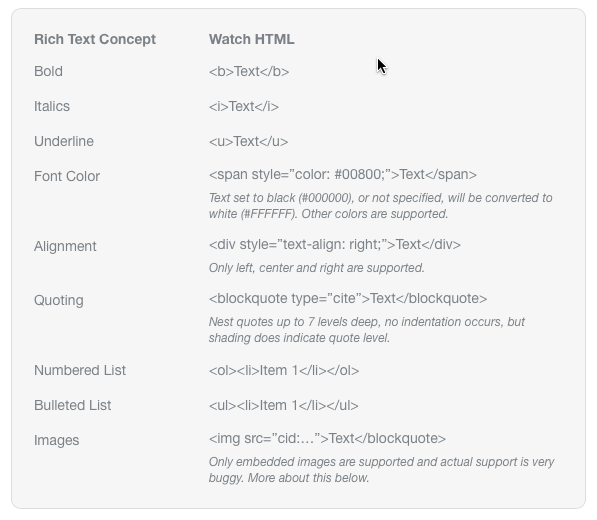Click the div text-align right code sample
Viewport: 597px width, 520px height.
[335, 244]
